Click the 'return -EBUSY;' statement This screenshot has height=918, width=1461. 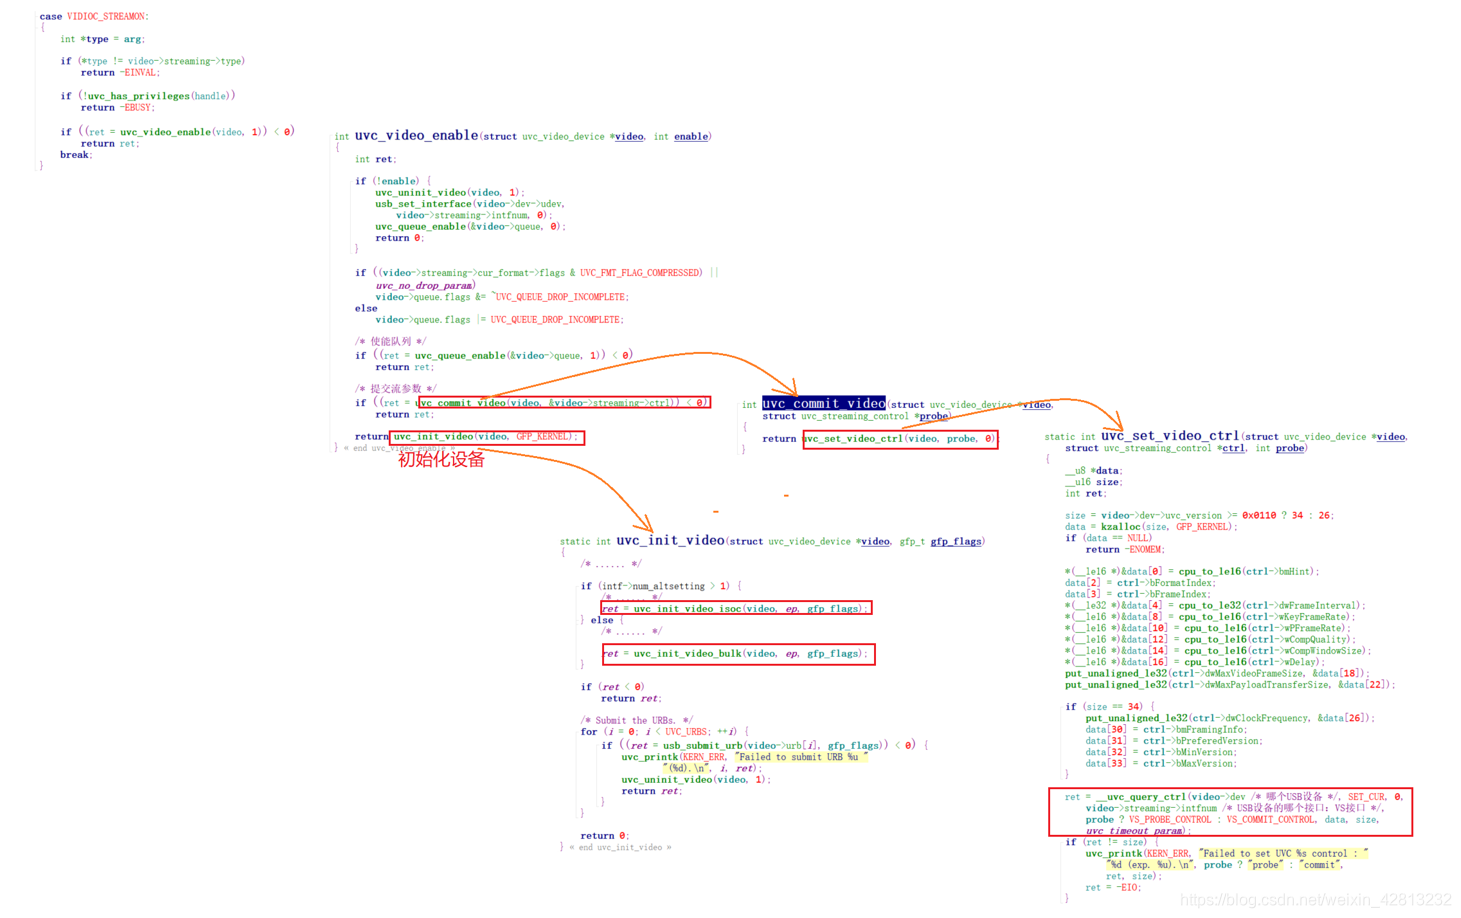118,107
